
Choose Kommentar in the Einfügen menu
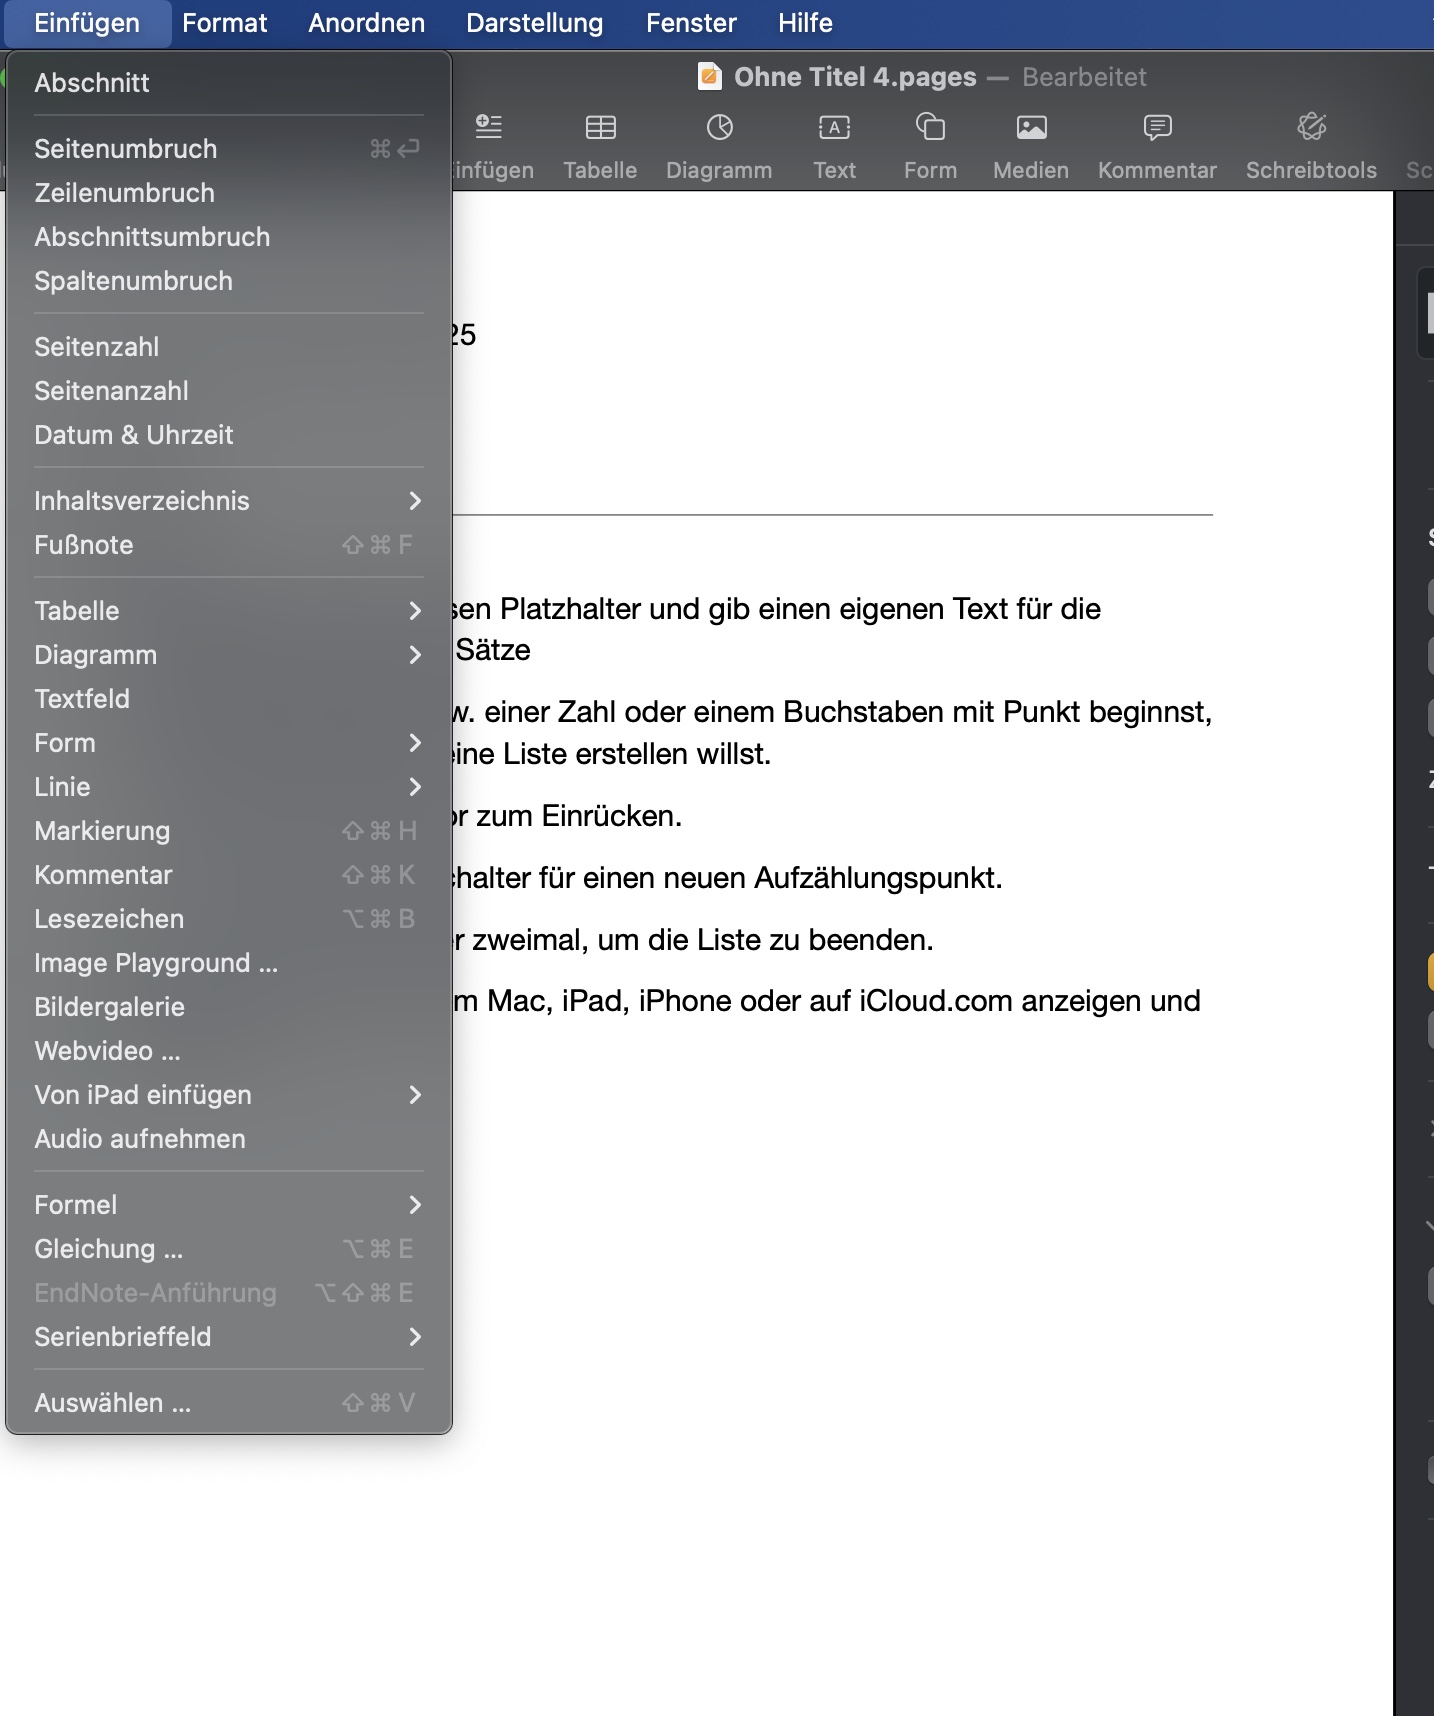point(229,875)
